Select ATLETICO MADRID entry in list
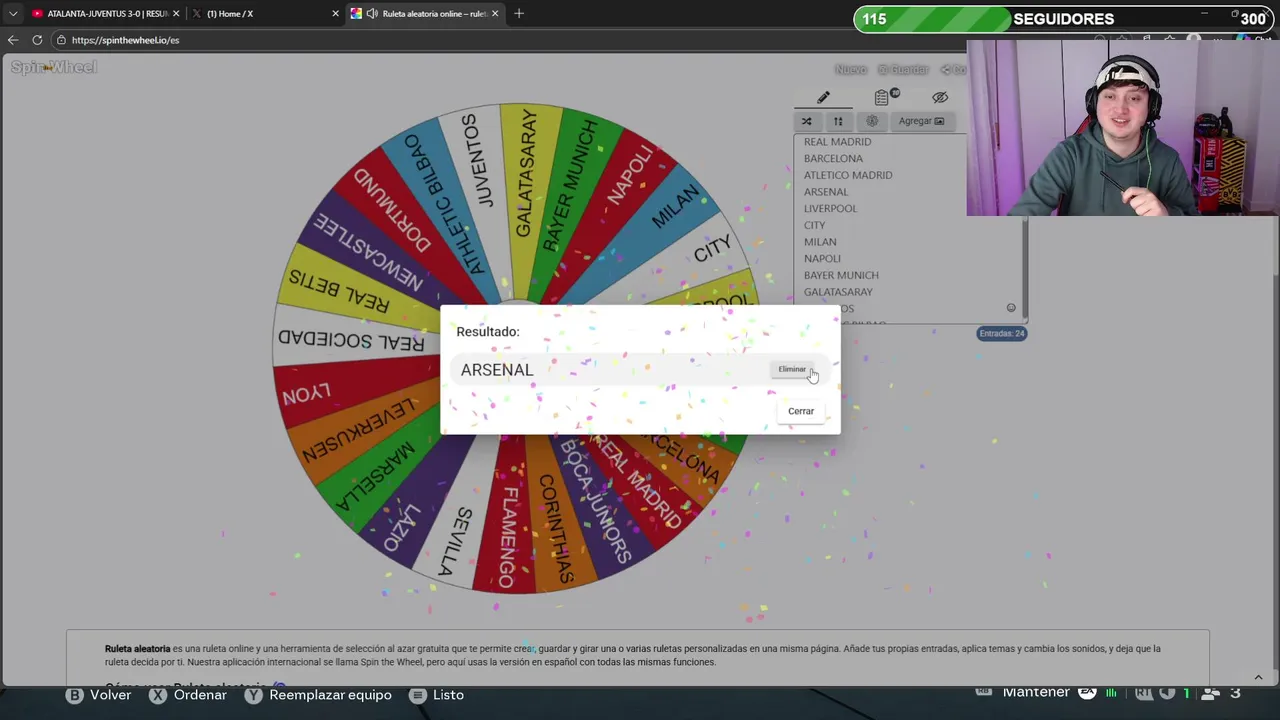1280x720 pixels. pyautogui.click(x=848, y=175)
